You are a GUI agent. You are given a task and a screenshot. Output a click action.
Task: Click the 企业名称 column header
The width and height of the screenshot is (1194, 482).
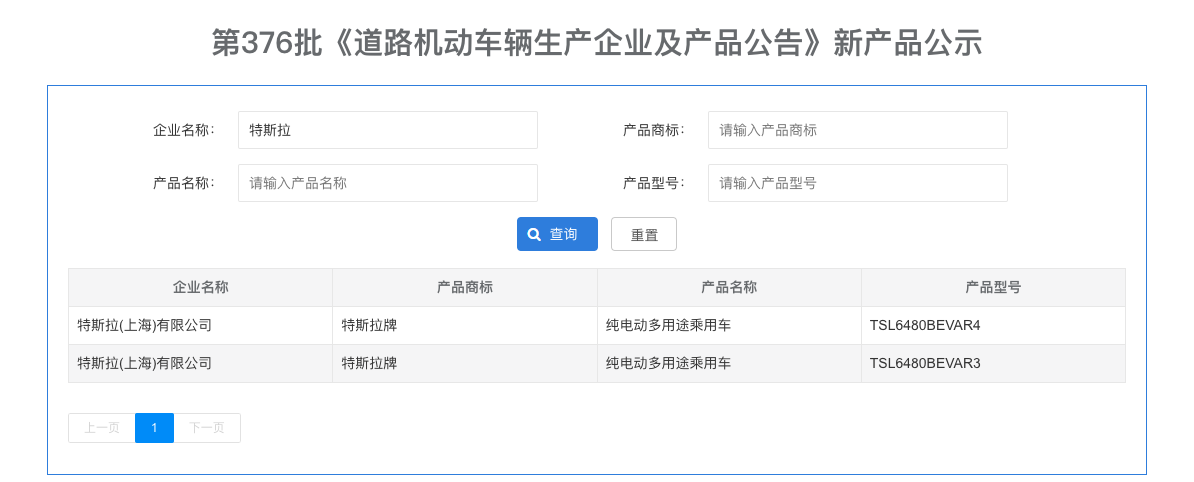[200, 288]
